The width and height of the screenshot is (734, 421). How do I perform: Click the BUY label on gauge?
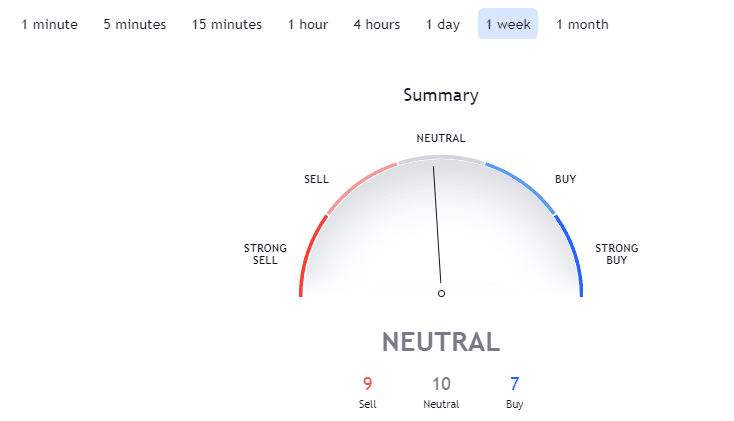[x=565, y=179]
